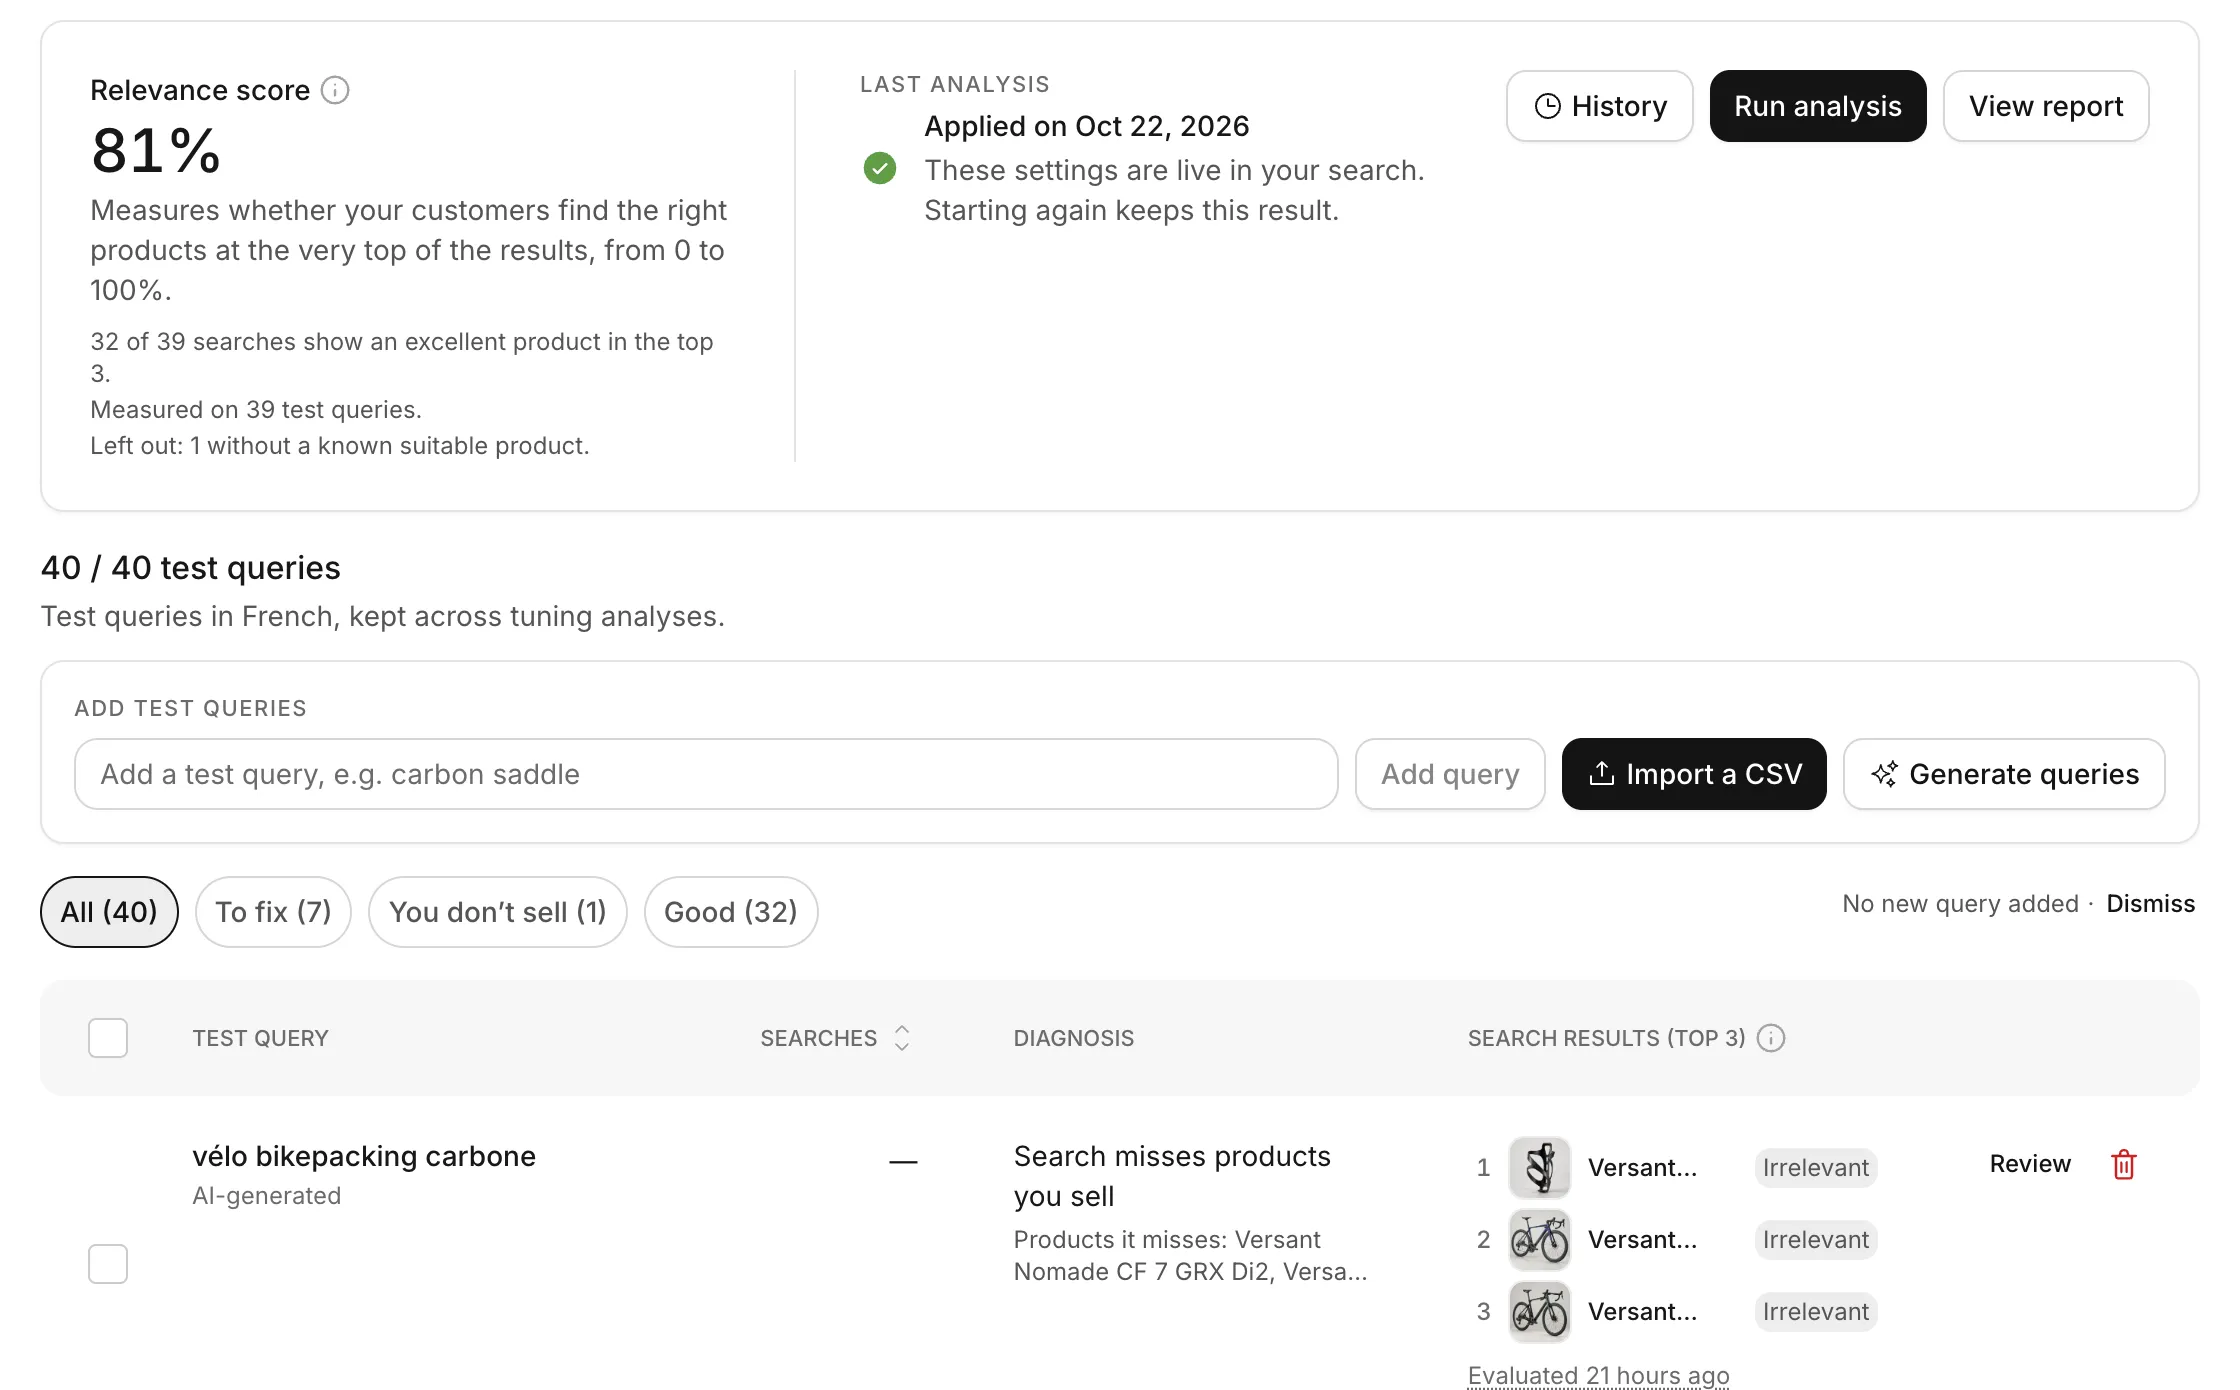Click the Search misses products you sell diagnosis

click(x=1172, y=1176)
